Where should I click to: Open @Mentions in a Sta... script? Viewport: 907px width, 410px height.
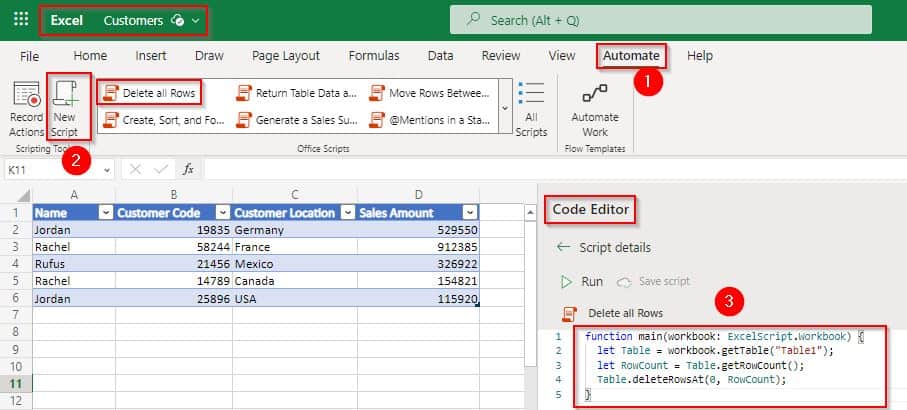coord(430,120)
